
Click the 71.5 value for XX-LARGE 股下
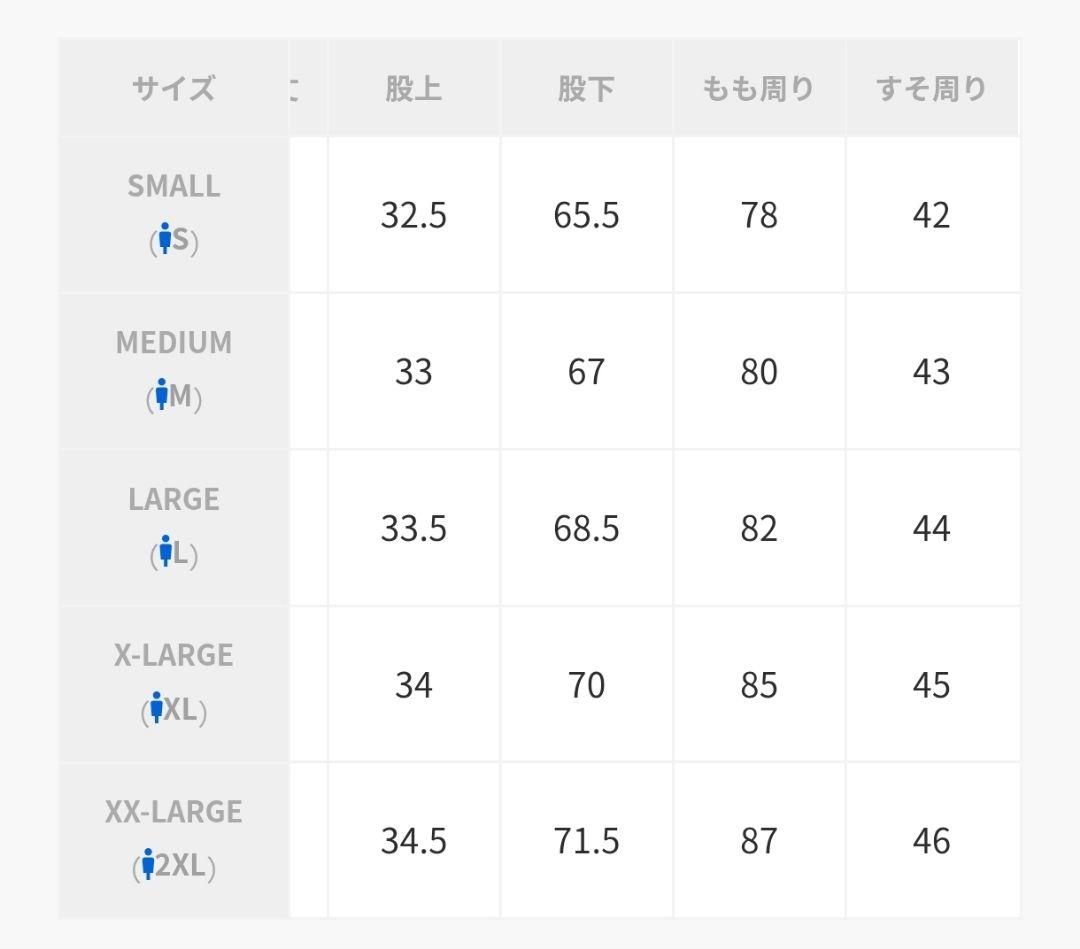coord(586,841)
